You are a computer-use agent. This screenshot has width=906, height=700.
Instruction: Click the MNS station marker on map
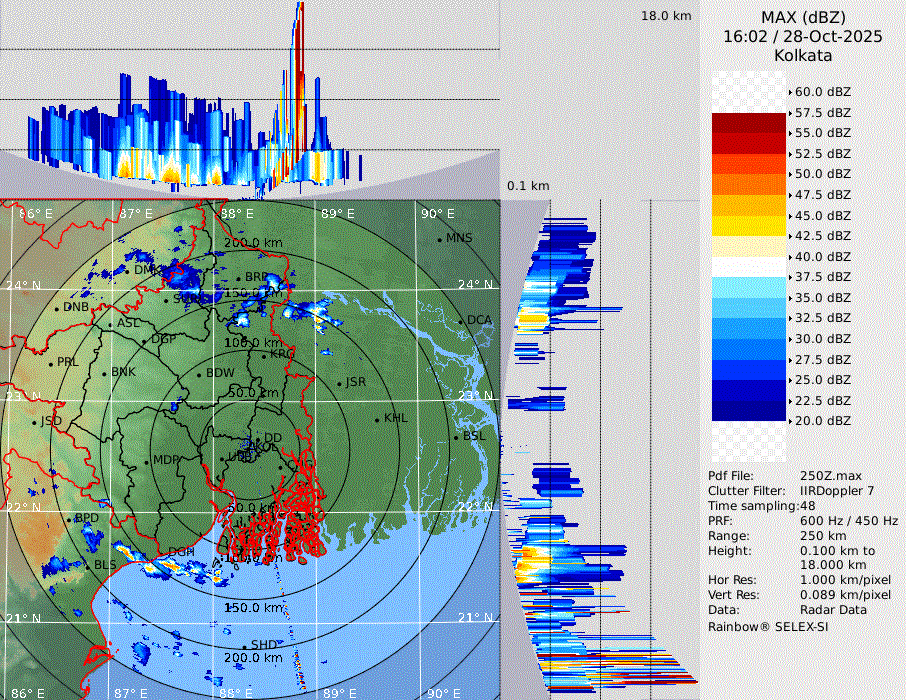[x=440, y=239]
